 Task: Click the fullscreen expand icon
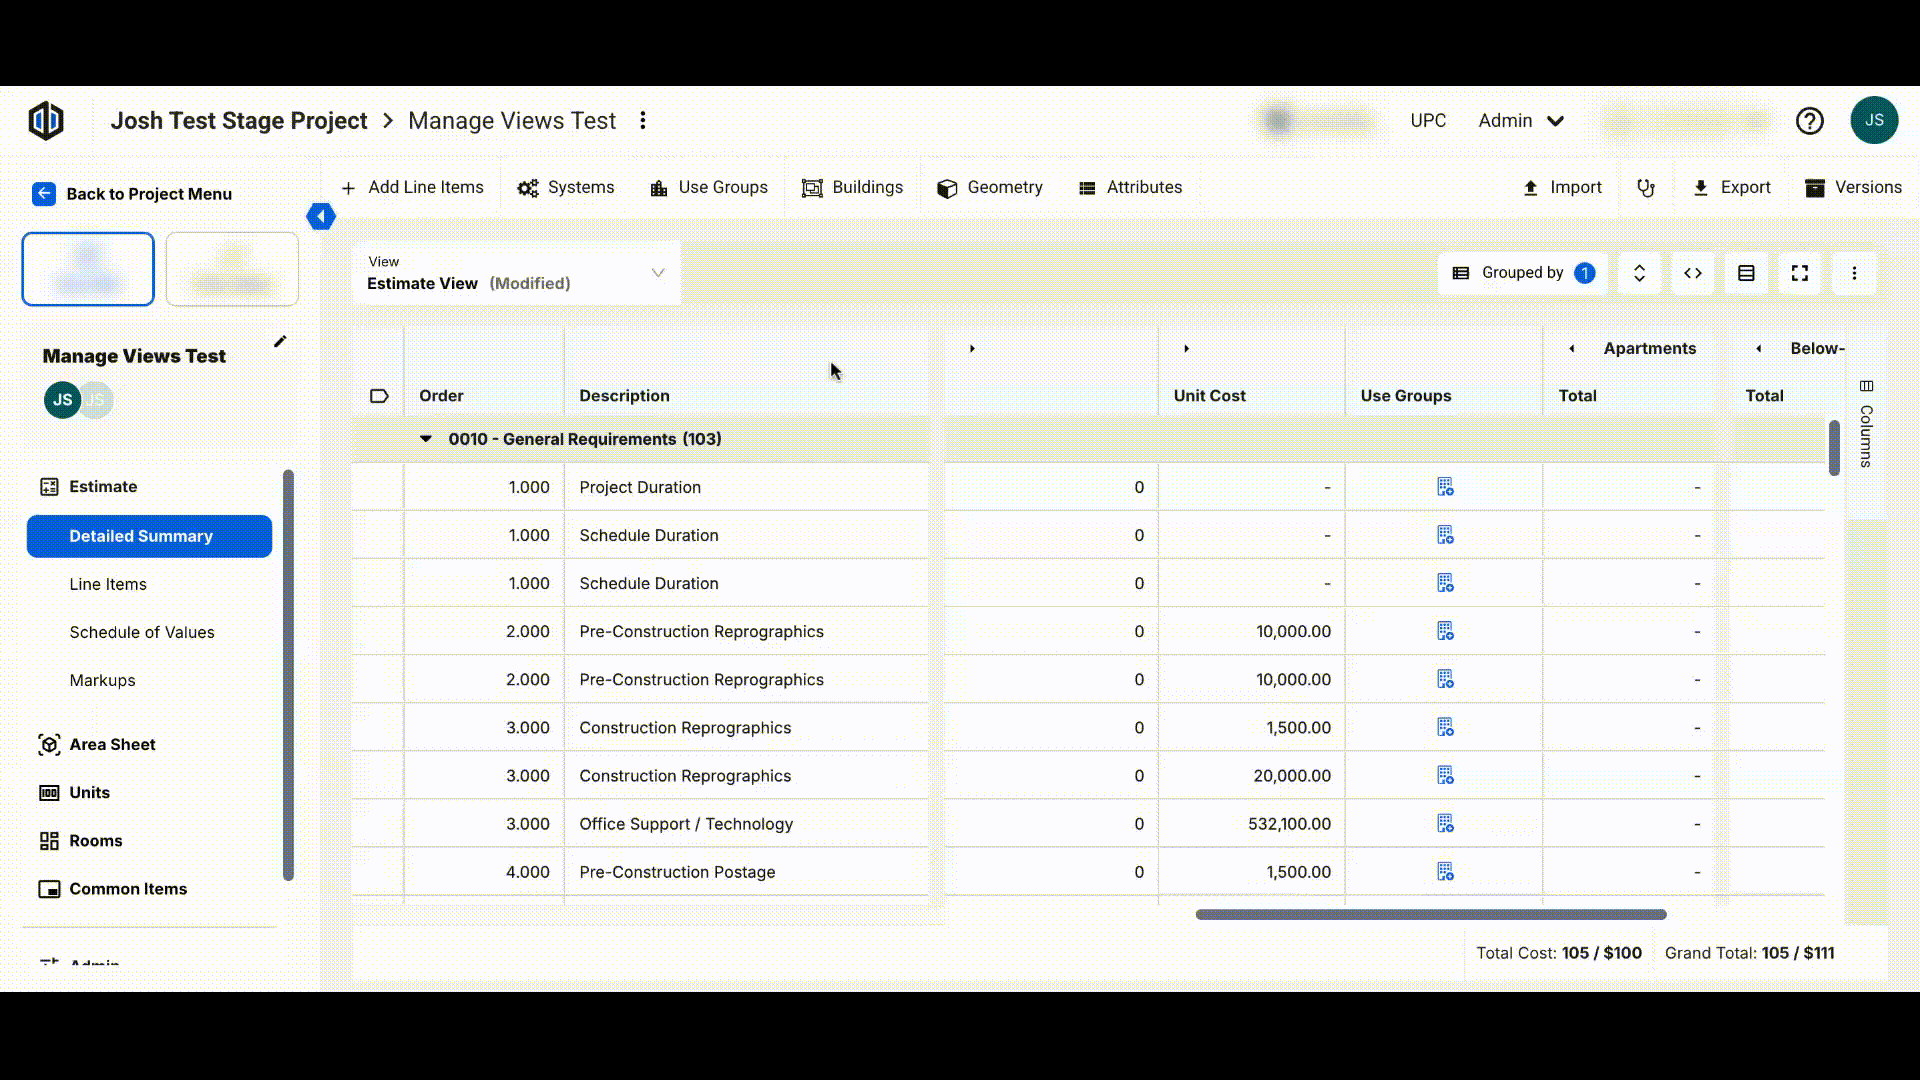(1800, 273)
